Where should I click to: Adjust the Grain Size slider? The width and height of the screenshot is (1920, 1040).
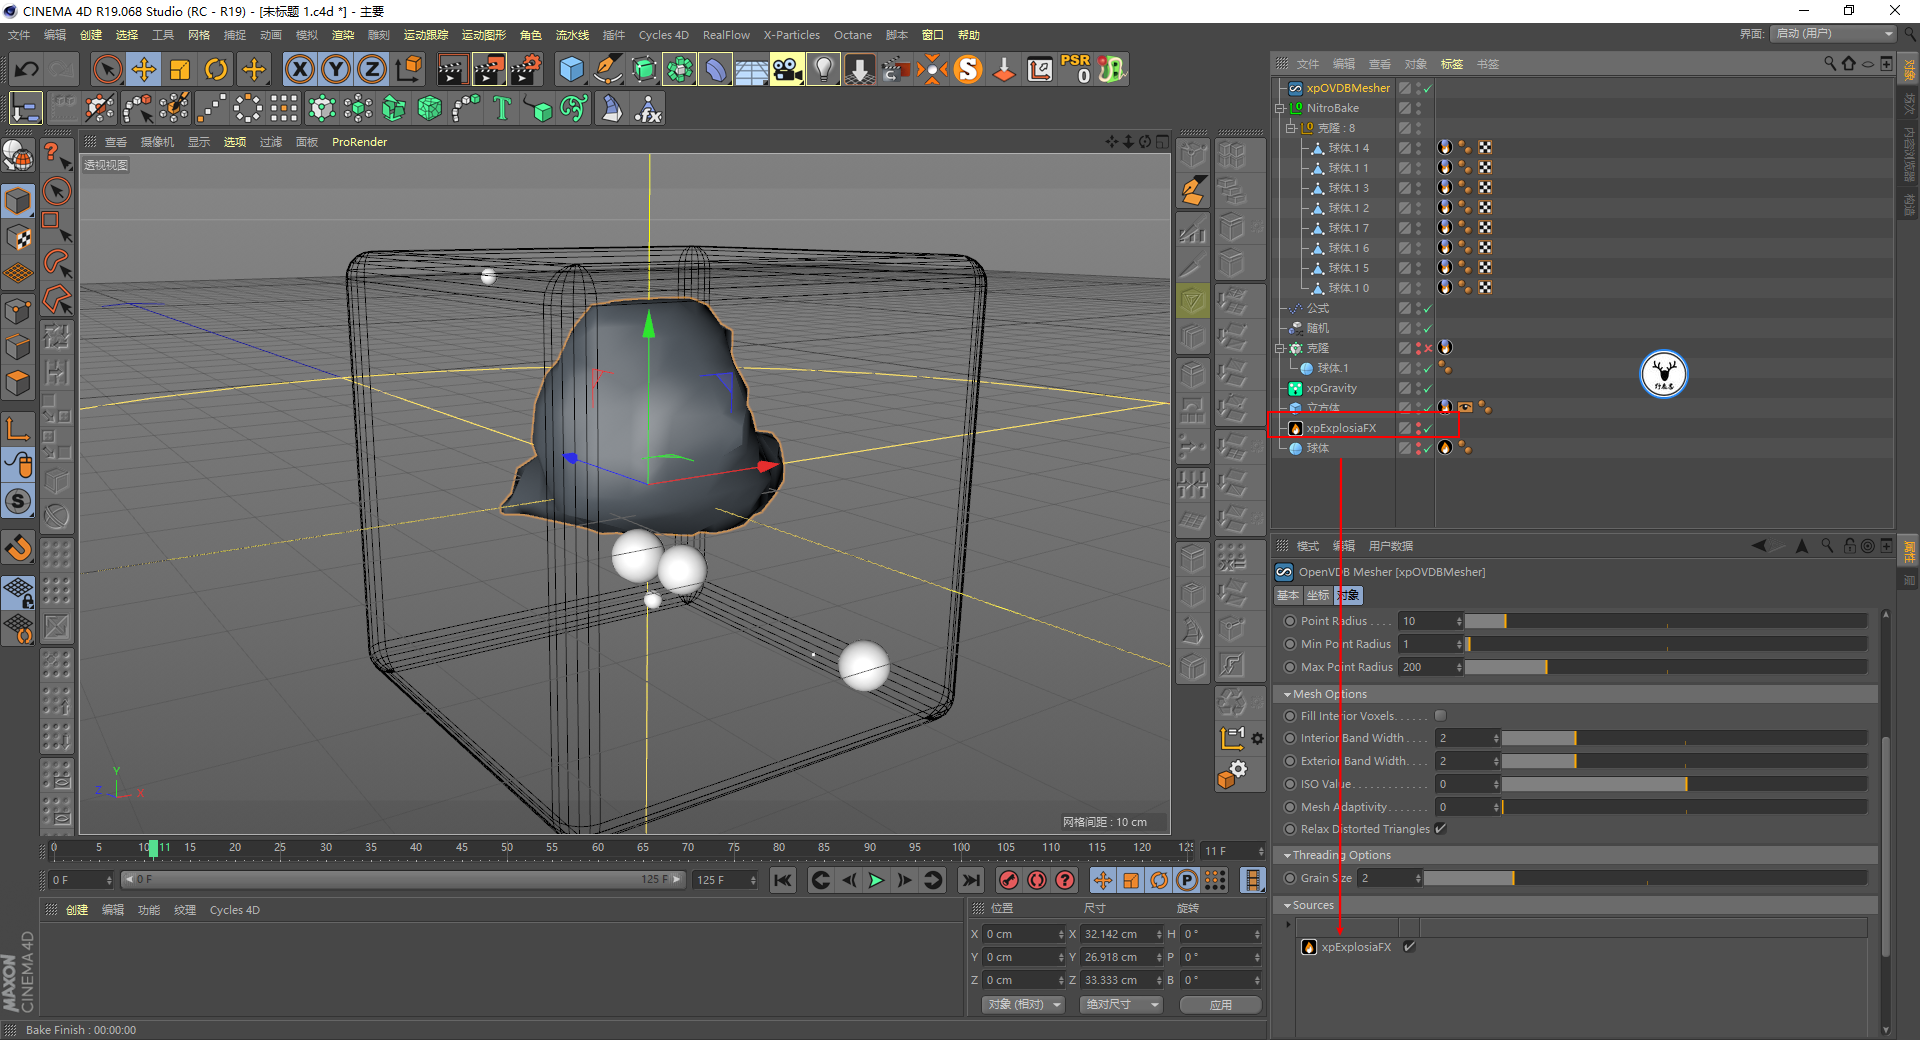coord(1646,878)
